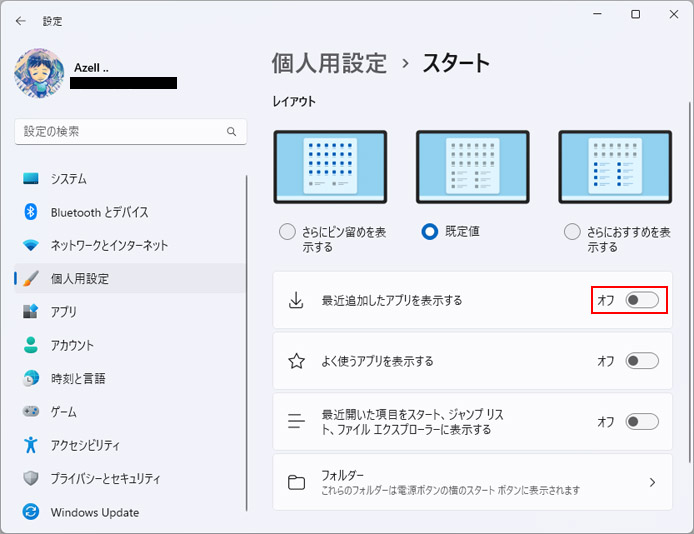Click the 設定の検索 input field

point(131,131)
